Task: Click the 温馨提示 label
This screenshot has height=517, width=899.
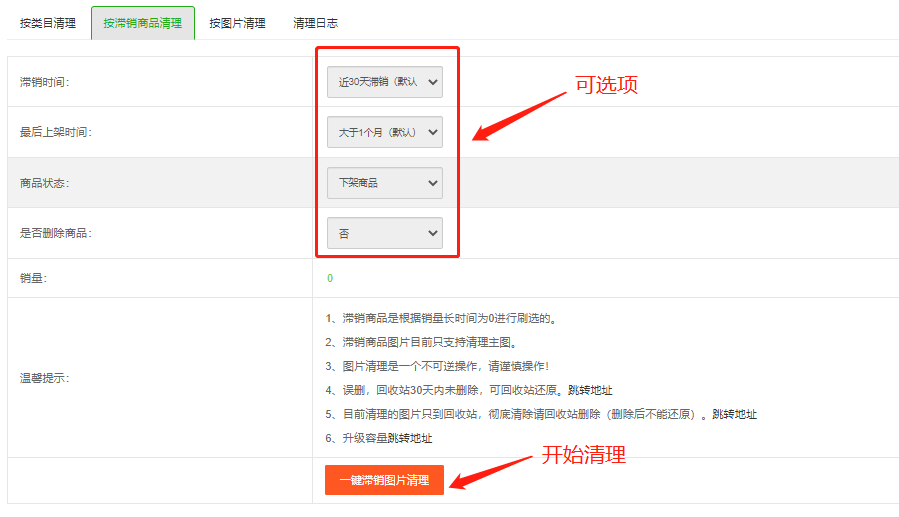Action: coord(44,378)
